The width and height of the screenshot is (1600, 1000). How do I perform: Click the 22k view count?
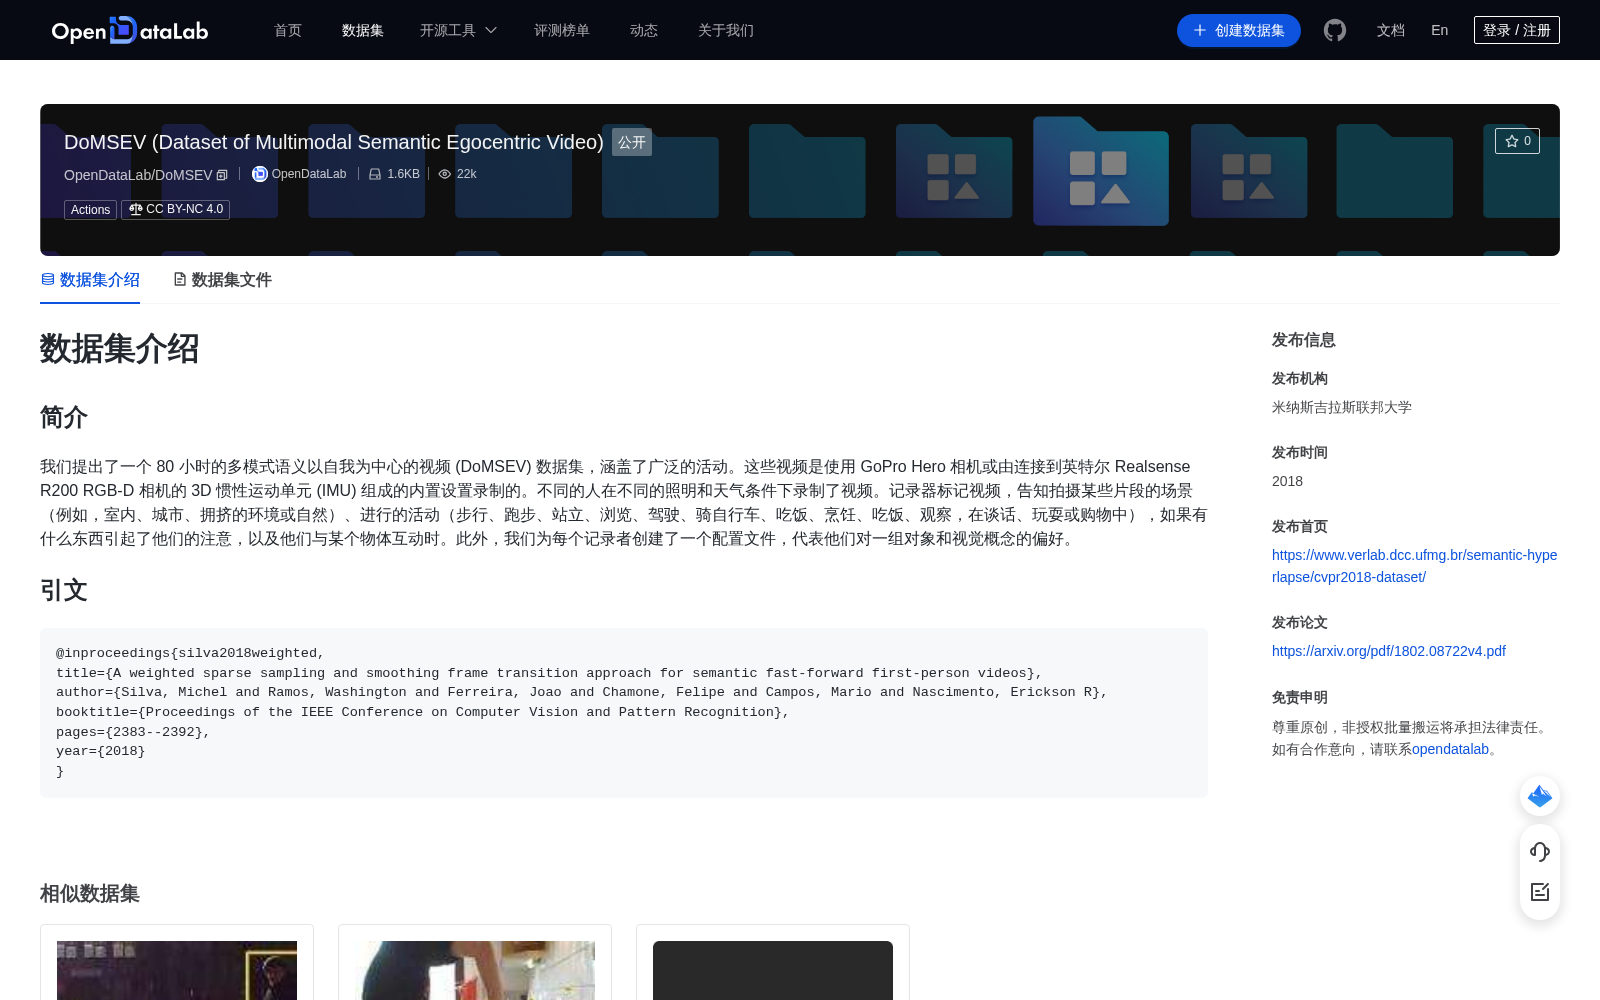click(466, 174)
